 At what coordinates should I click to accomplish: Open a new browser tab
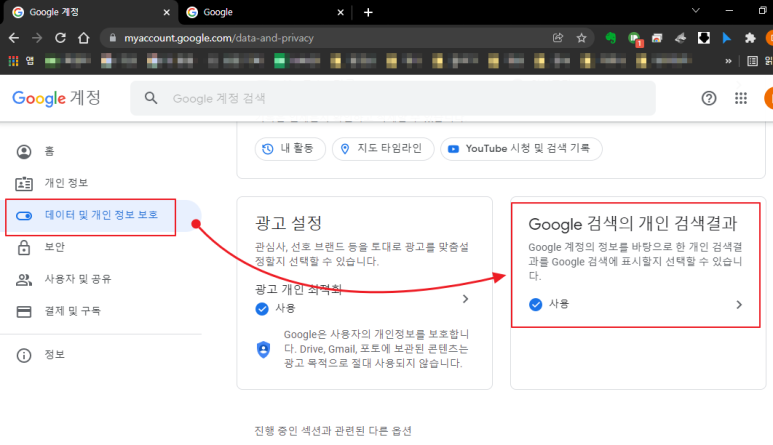pos(368,12)
